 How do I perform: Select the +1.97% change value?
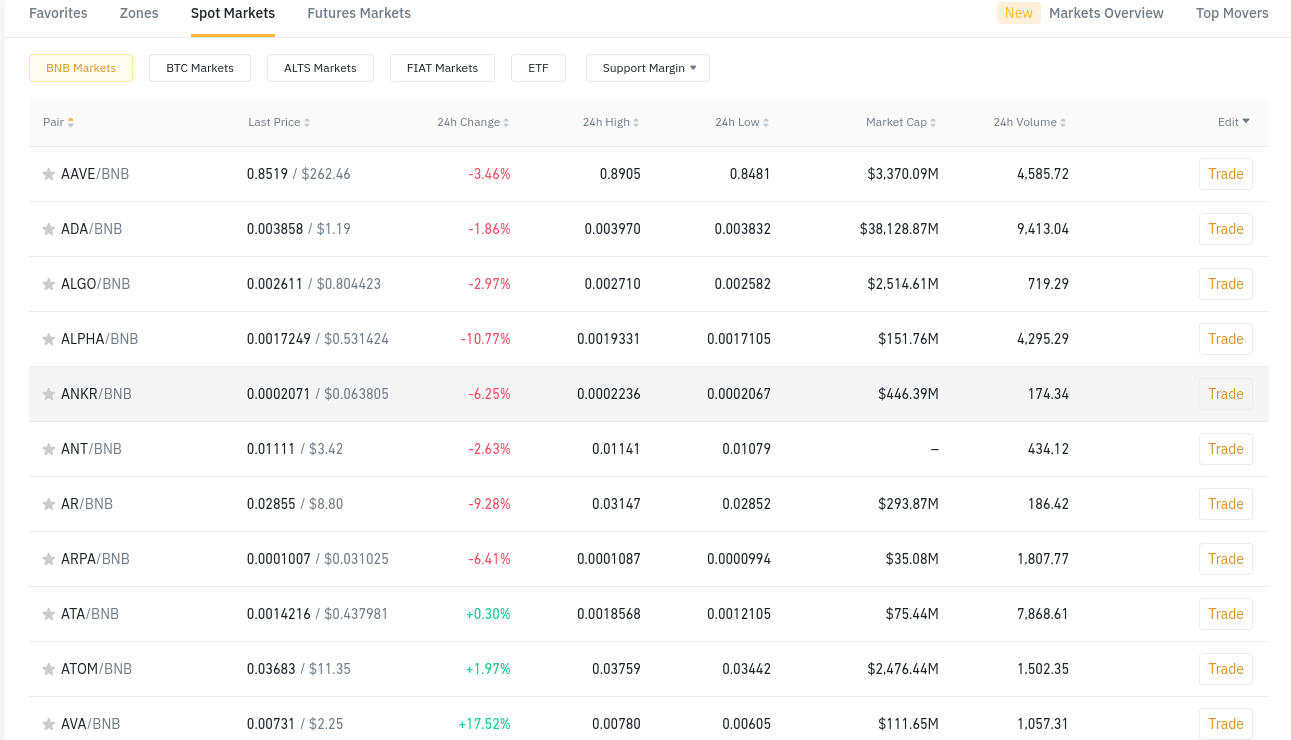coord(488,669)
